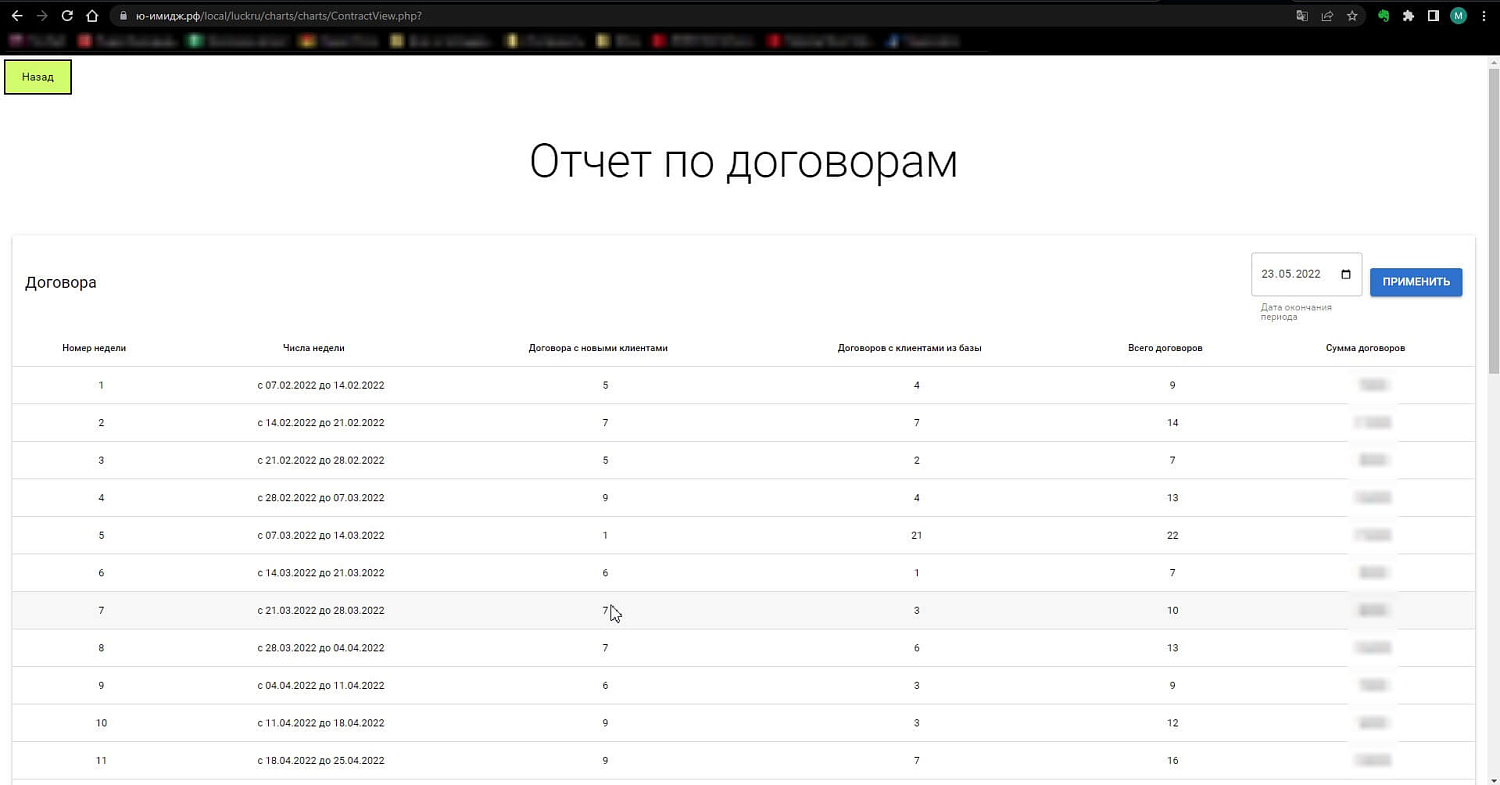This screenshot has width=1500, height=785.
Task: Click the Назад button
Action: (37, 76)
